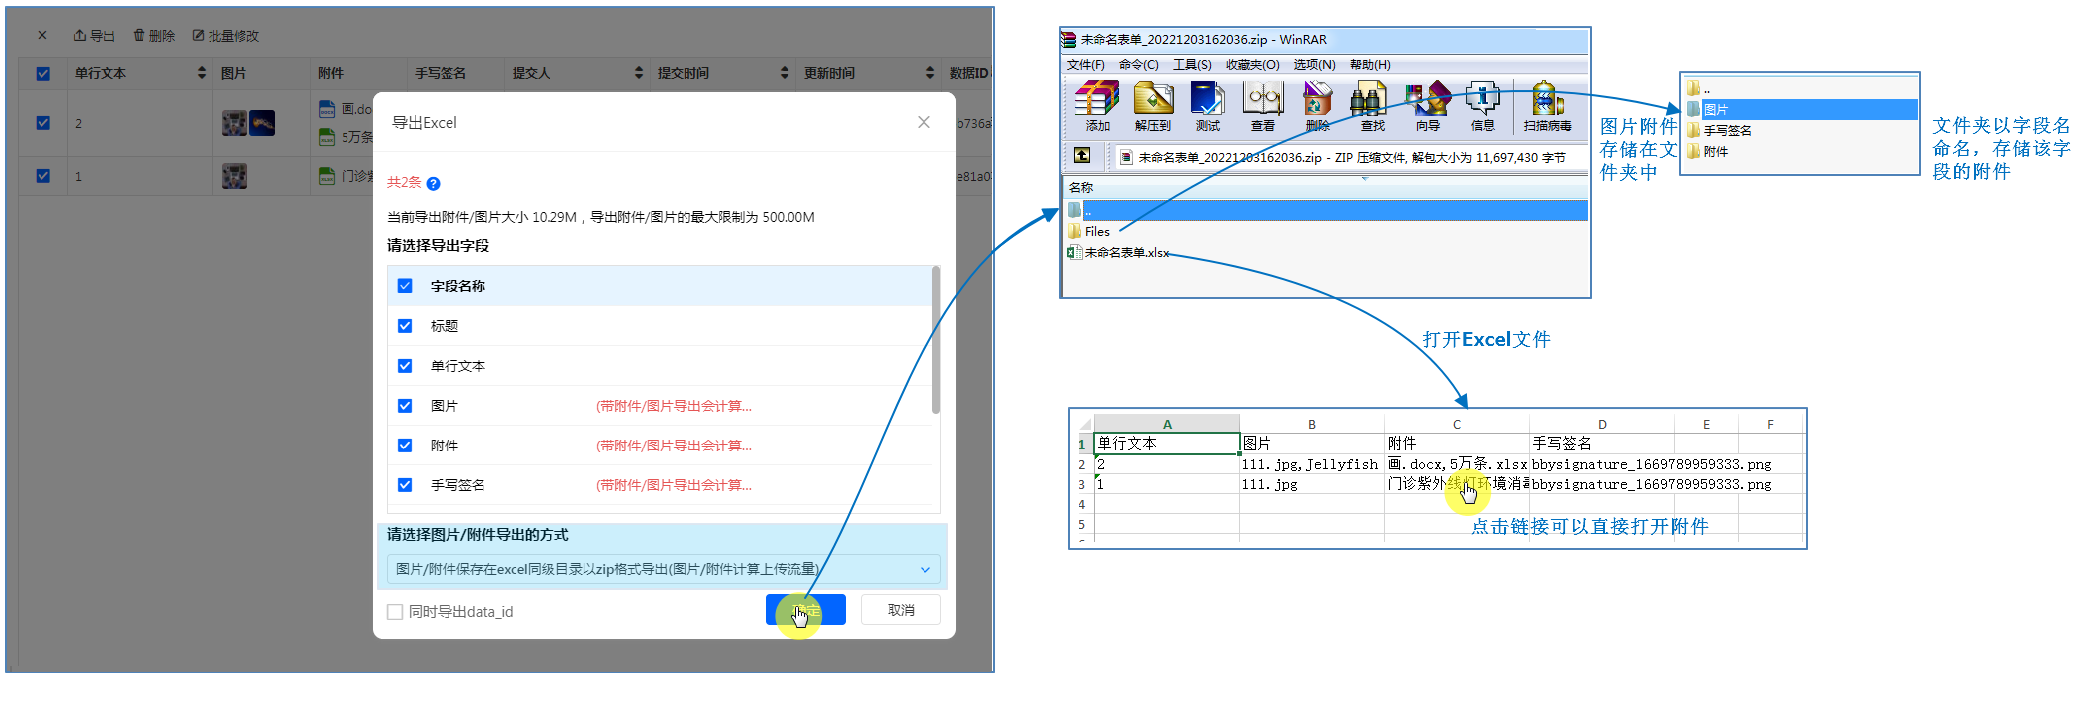The image size is (2095, 702).
Task: Open the 文件(F) menu in WinRAR
Action: tap(1085, 65)
